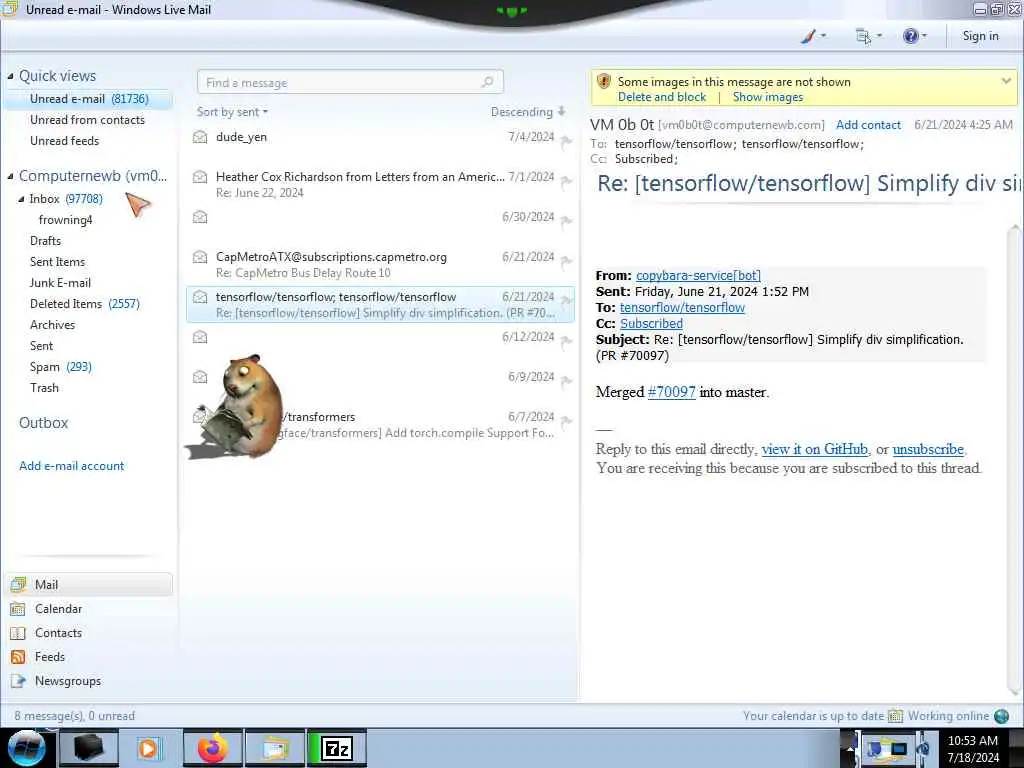Open the Trash folder
1024x768 pixels.
point(44,387)
